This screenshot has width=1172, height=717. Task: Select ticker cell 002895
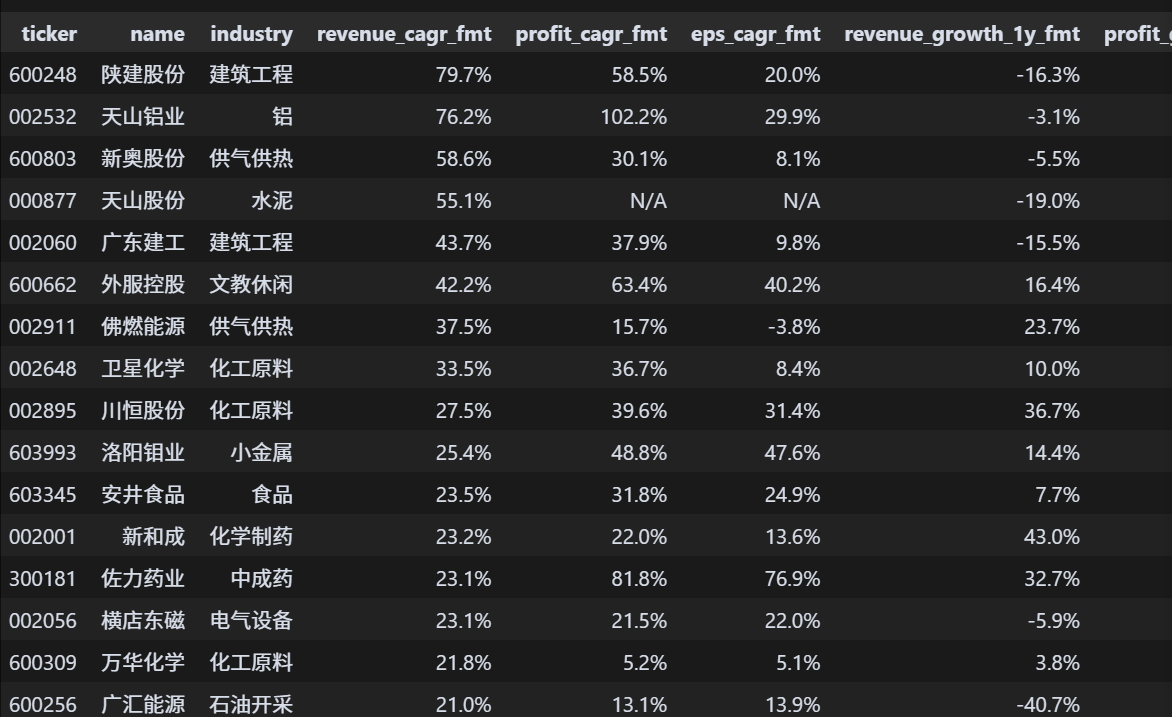43,410
